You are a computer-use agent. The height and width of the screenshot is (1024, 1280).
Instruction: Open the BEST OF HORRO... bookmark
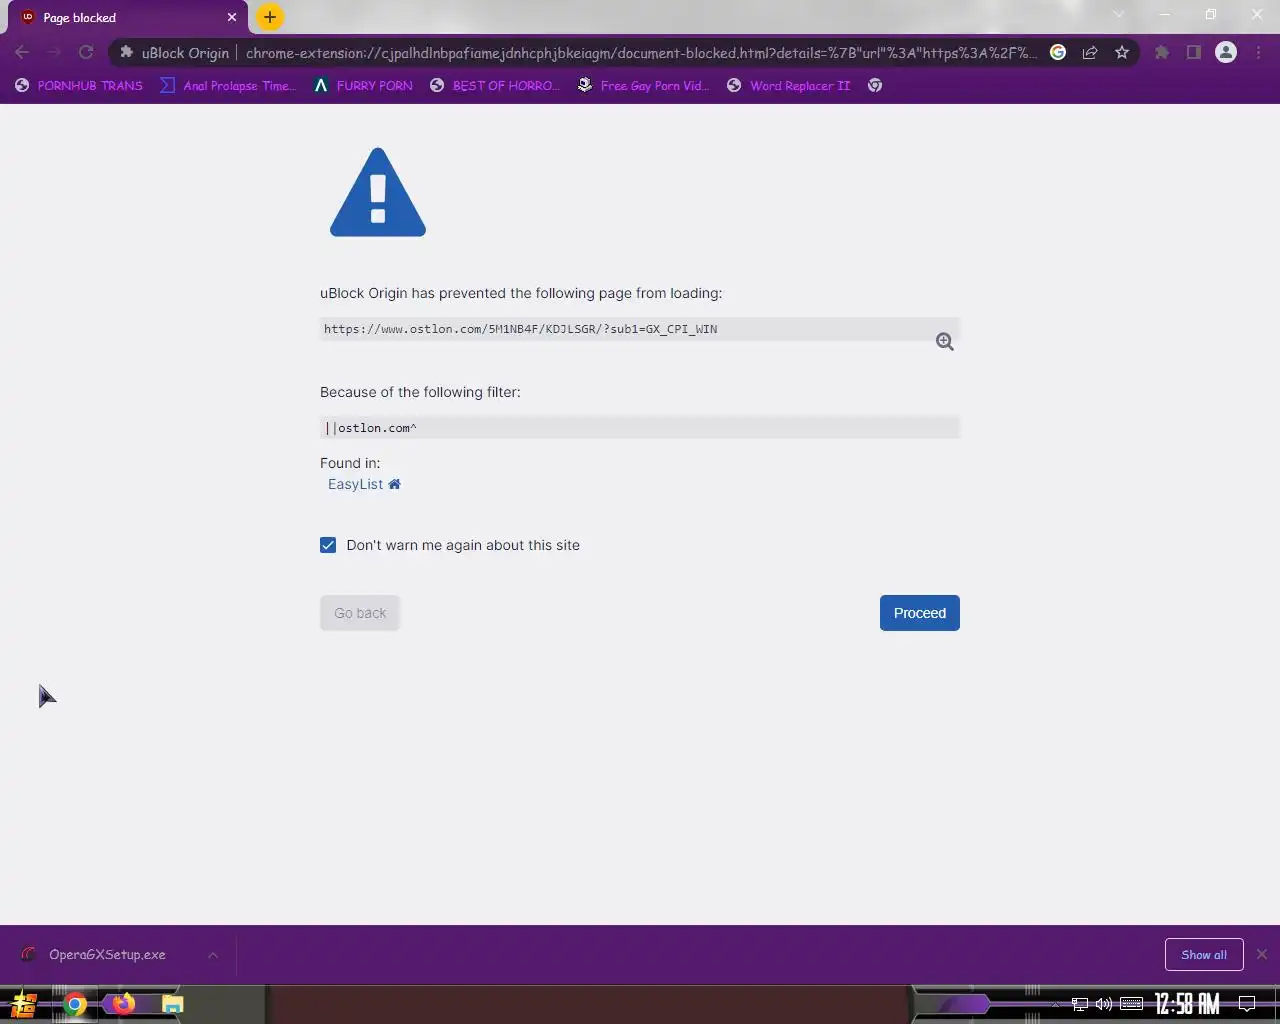[x=494, y=85]
